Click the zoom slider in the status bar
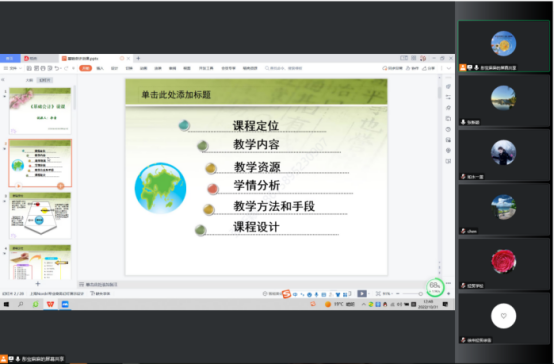This screenshot has height=364, width=554. click(x=411, y=294)
